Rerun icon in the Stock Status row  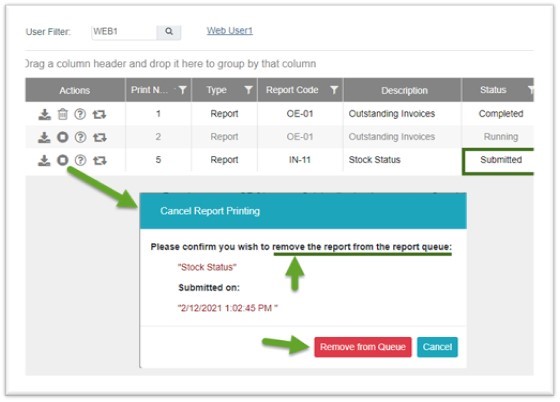100,160
